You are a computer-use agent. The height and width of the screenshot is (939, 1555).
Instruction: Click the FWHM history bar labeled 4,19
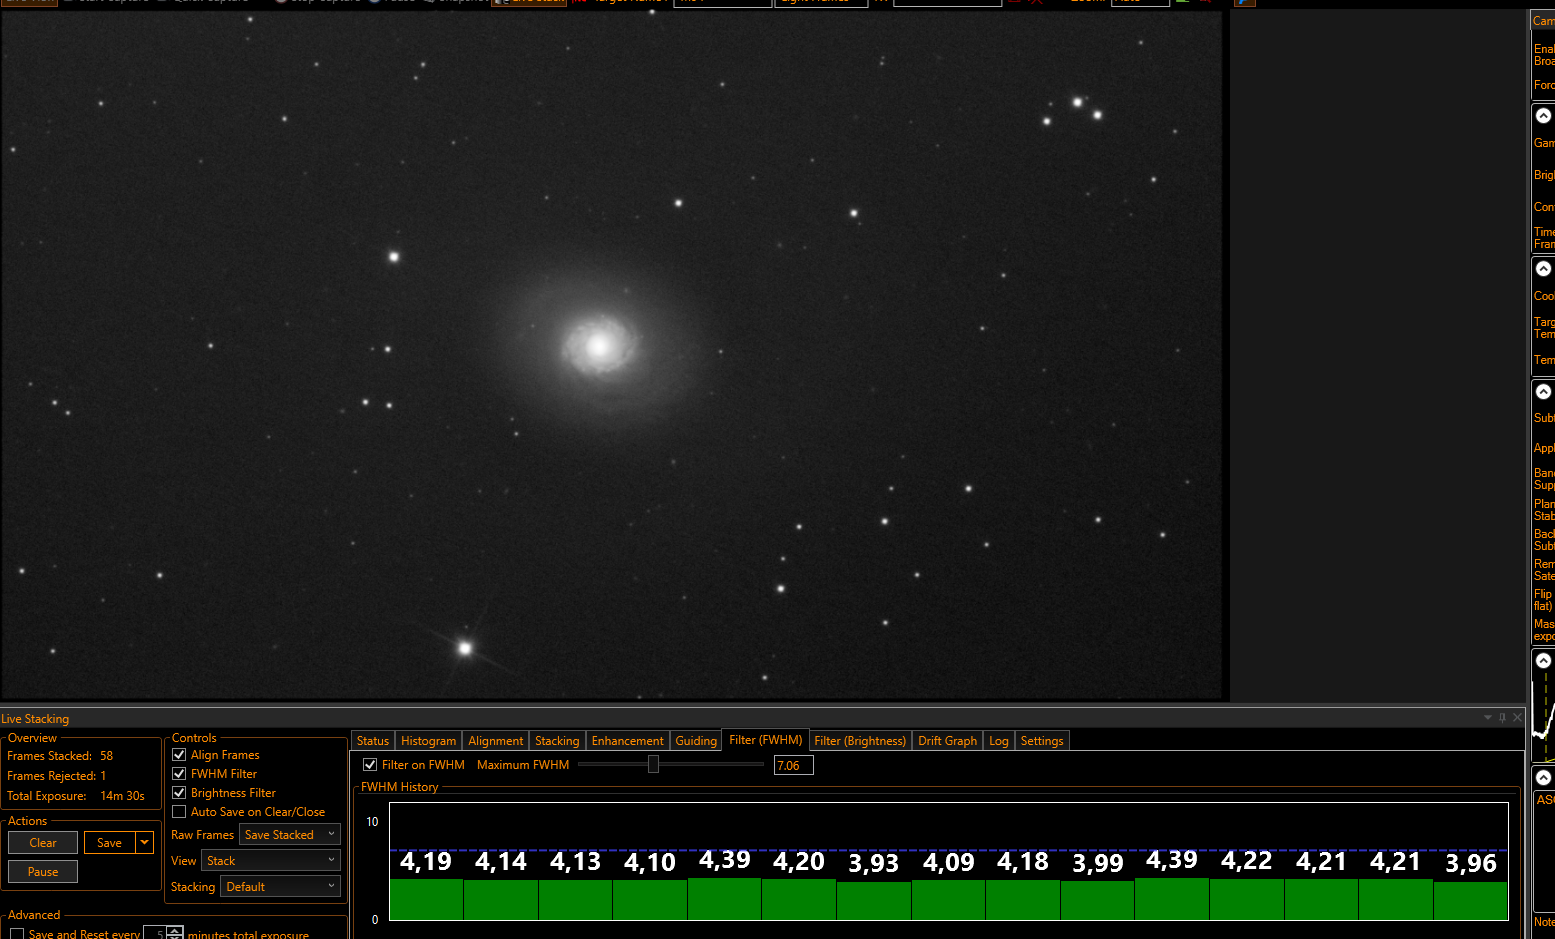pos(426,899)
